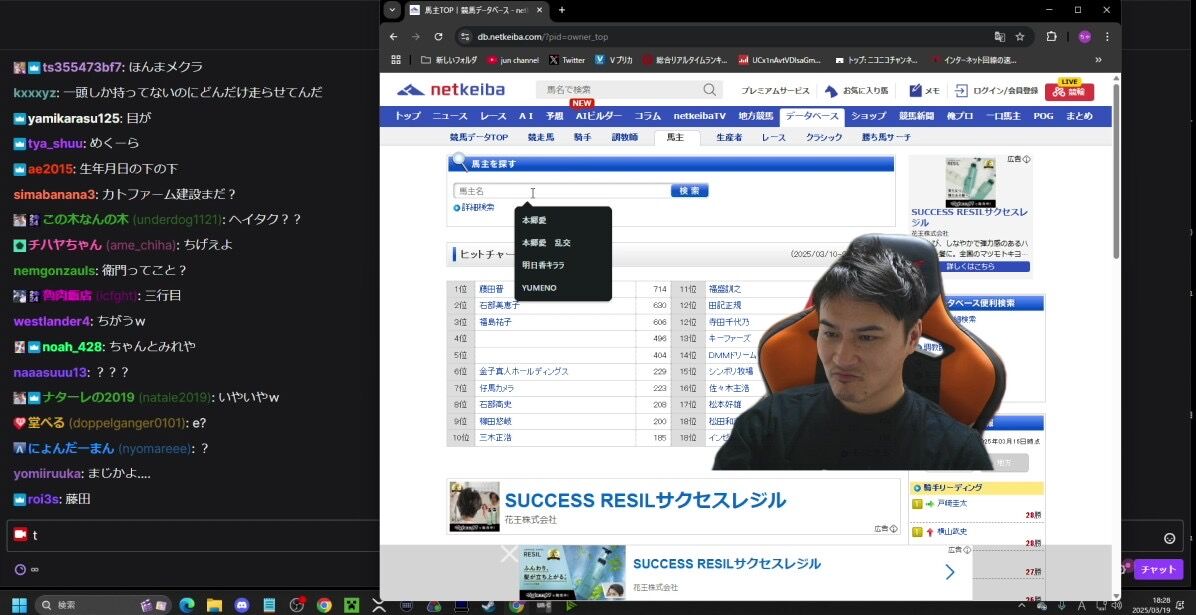Screen dimensions: 1196x615
Task: Reload the netkeiba page
Action: tap(438, 37)
